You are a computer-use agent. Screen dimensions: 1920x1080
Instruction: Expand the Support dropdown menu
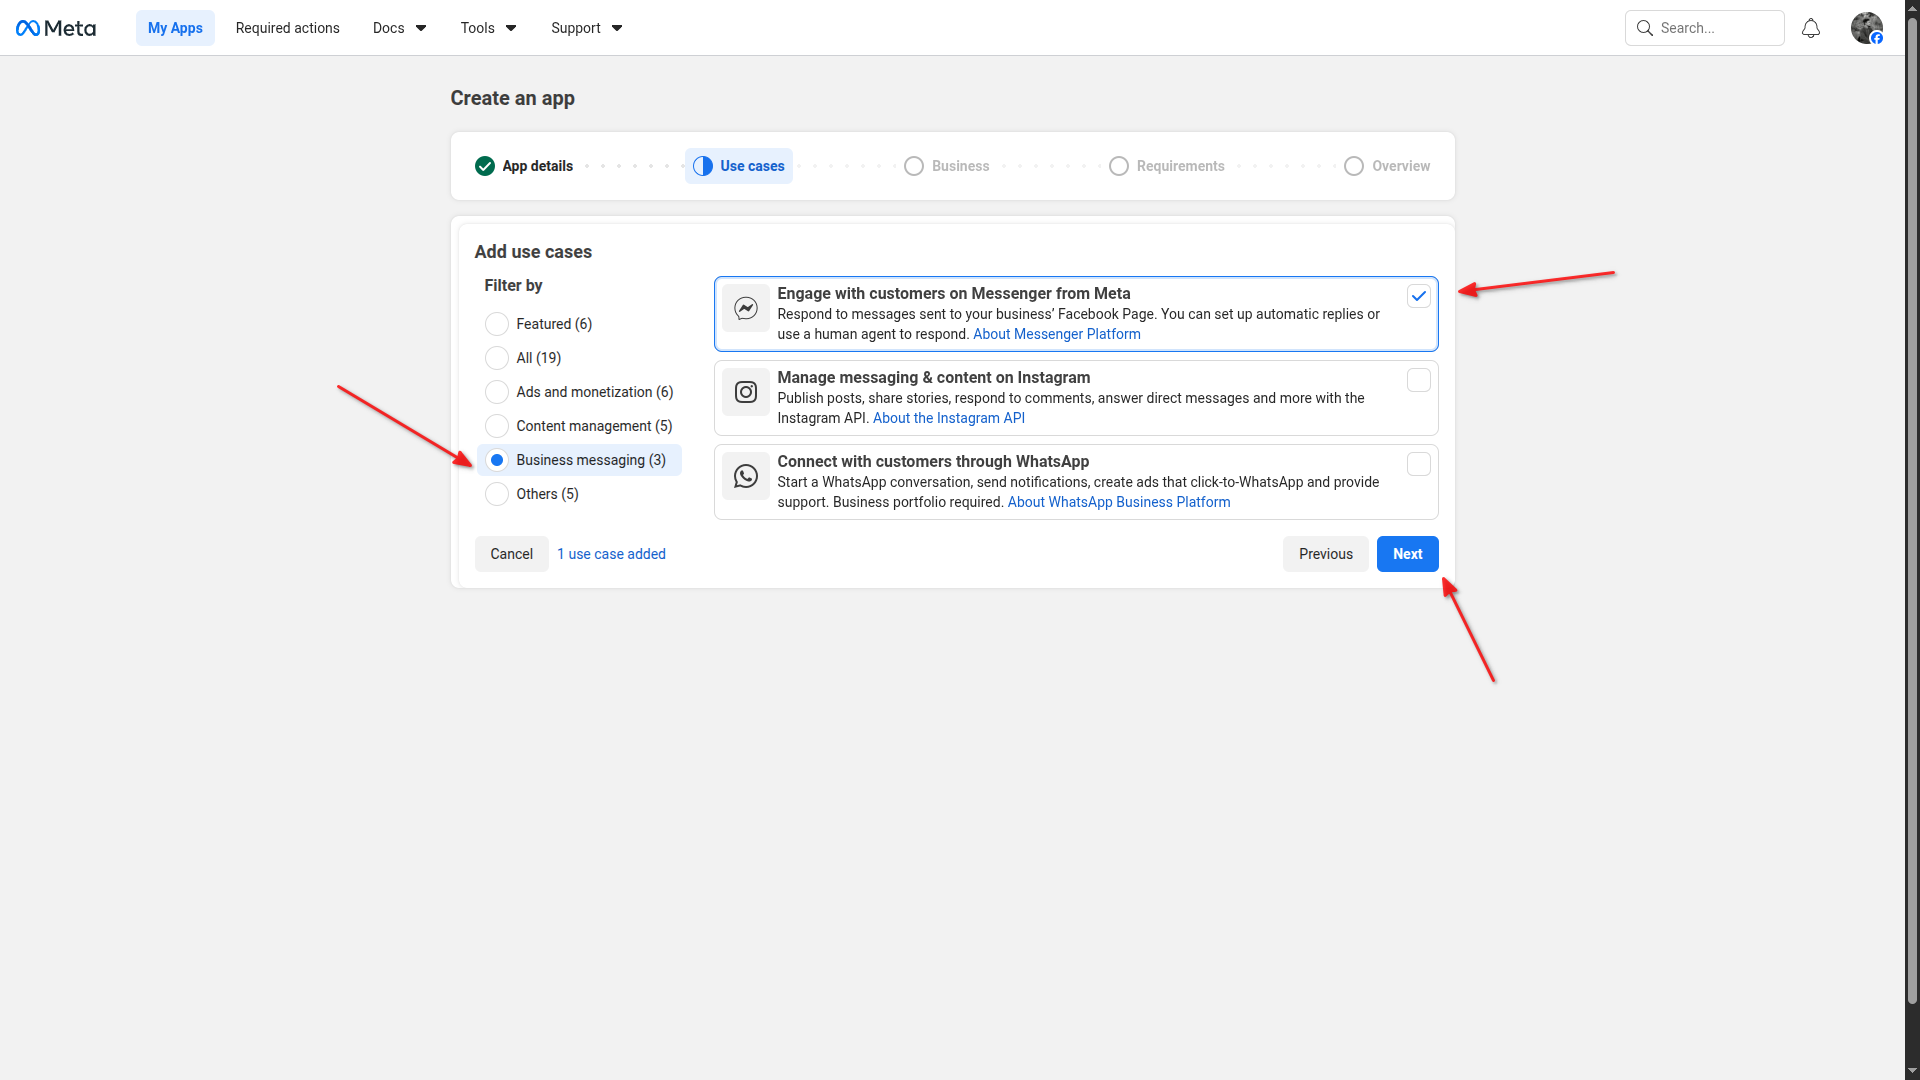[x=586, y=28]
